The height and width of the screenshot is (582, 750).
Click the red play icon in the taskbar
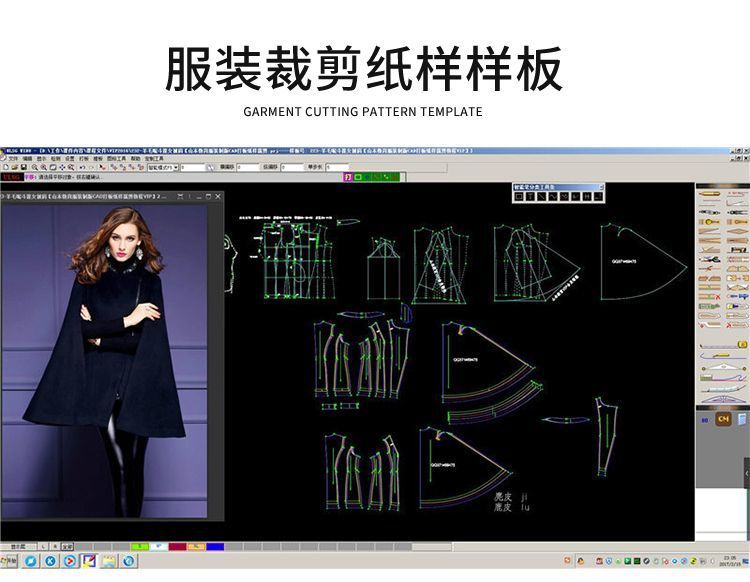pyautogui.click(x=70, y=561)
